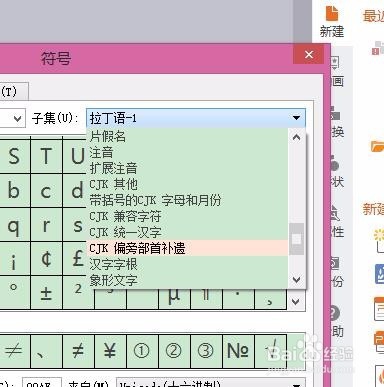Screen dimensions: 384x387
Task: Click the character code input field
Action: click(x=41, y=383)
